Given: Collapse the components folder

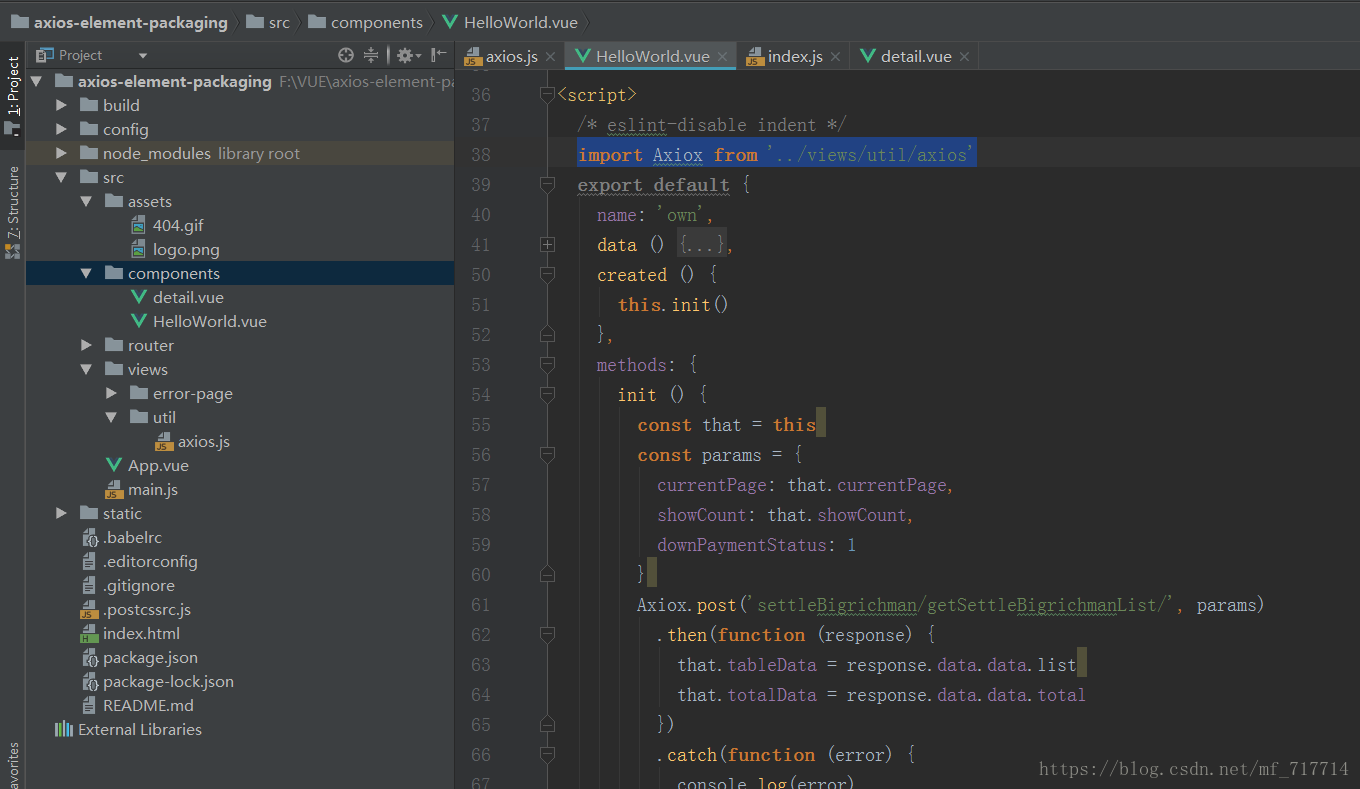Looking at the screenshot, I should pyautogui.click(x=86, y=273).
